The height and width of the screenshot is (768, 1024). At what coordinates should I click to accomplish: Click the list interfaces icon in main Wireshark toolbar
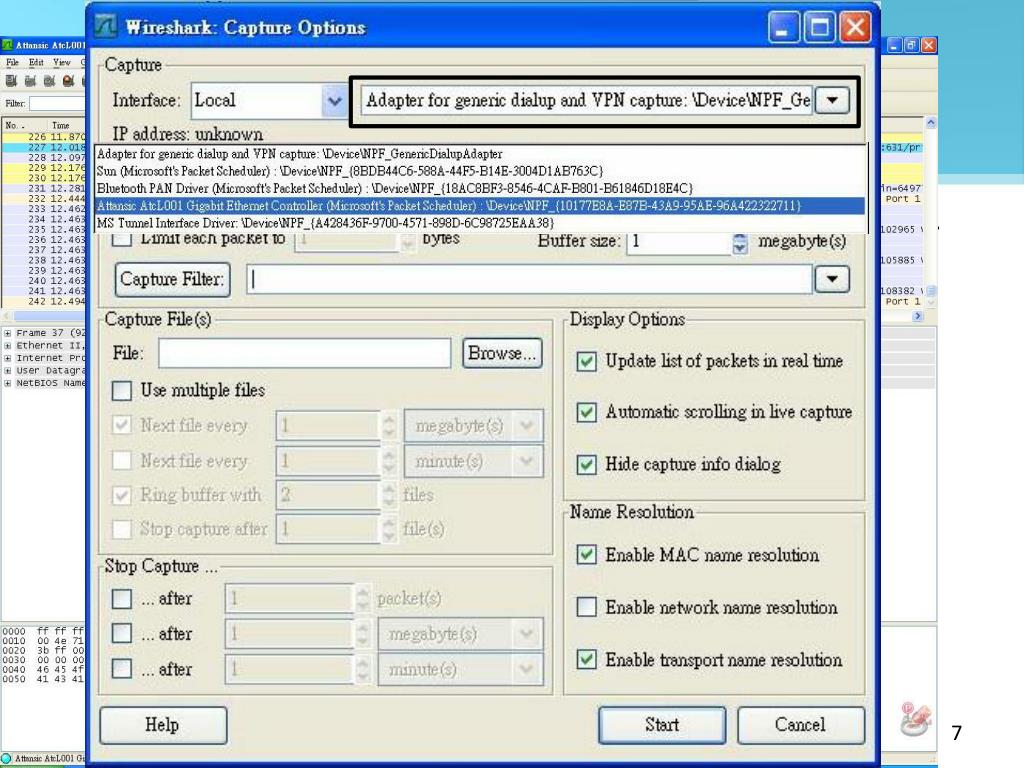[x=10, y=81]
